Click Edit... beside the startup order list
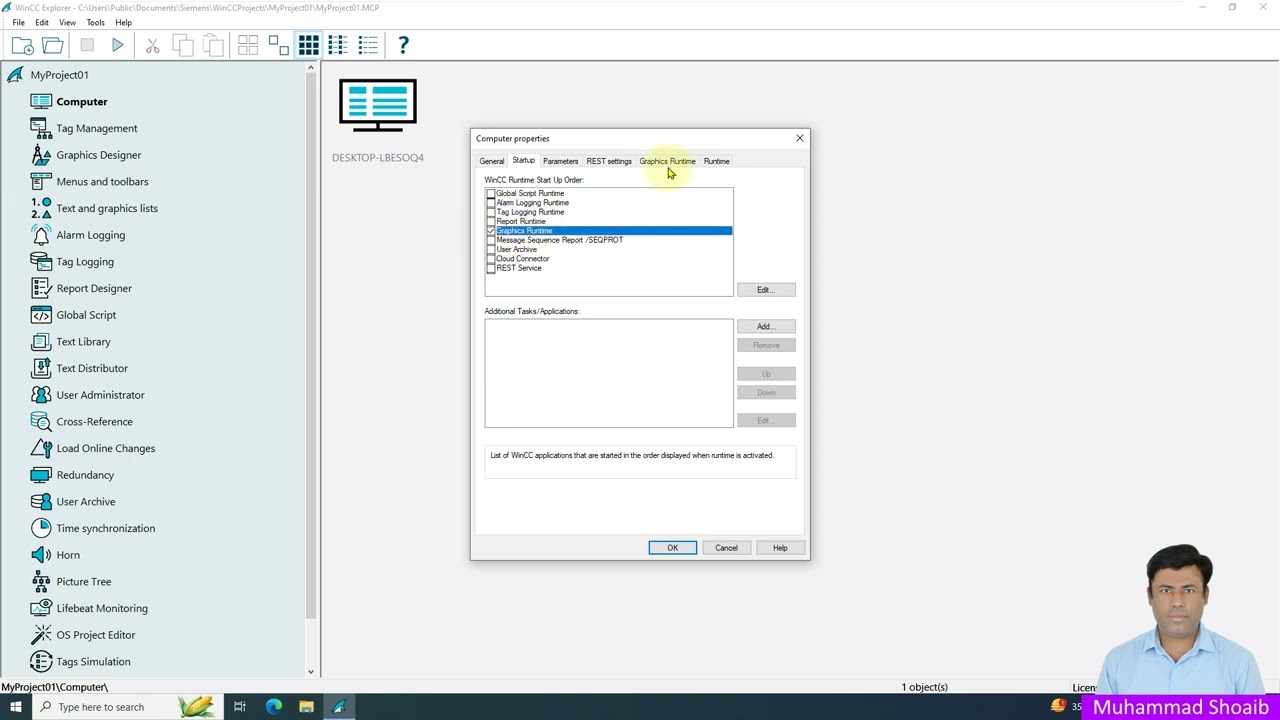This screenshot has height=720, width=1280. pyautogui.click(x=766, y=290)
